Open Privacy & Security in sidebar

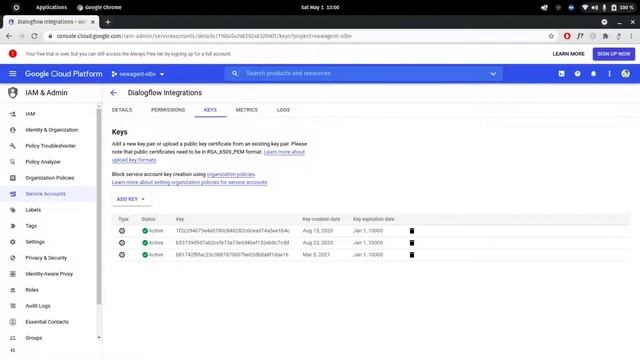coord(49,258)
